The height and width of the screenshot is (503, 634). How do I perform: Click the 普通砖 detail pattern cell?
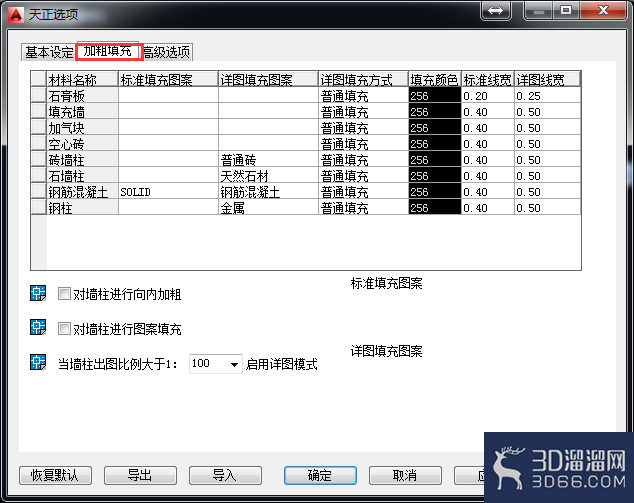[268, 160]
